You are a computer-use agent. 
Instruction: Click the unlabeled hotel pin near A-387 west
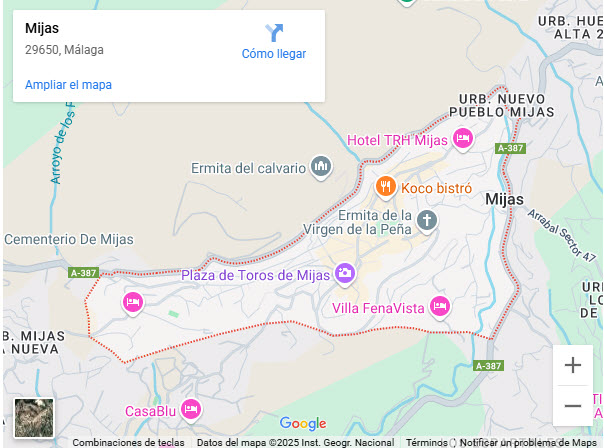133,304
